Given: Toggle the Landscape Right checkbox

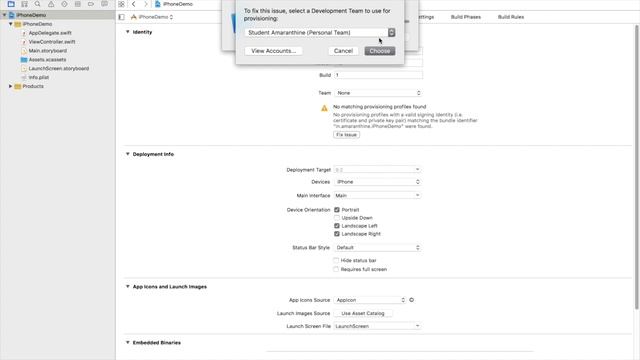Looking at the screenshot, I should point(337,234).
